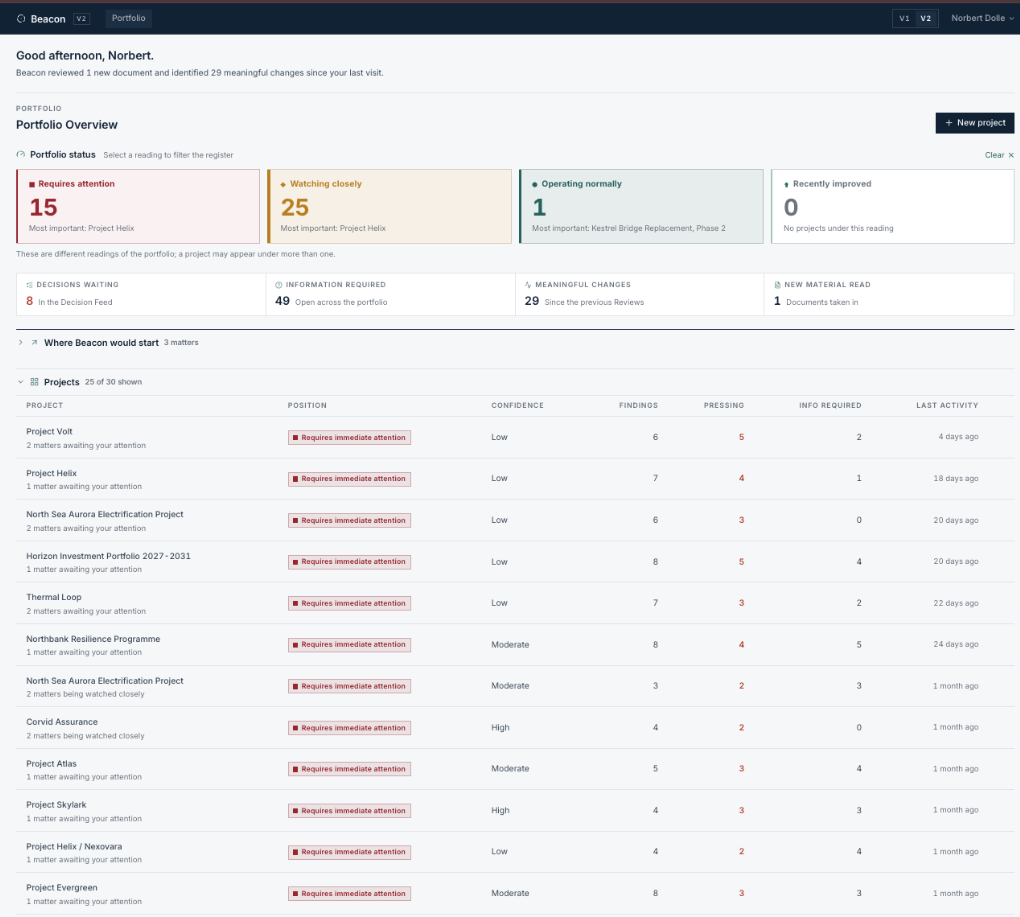
Task: Sort by the Confidence column header
Action: 517,406
